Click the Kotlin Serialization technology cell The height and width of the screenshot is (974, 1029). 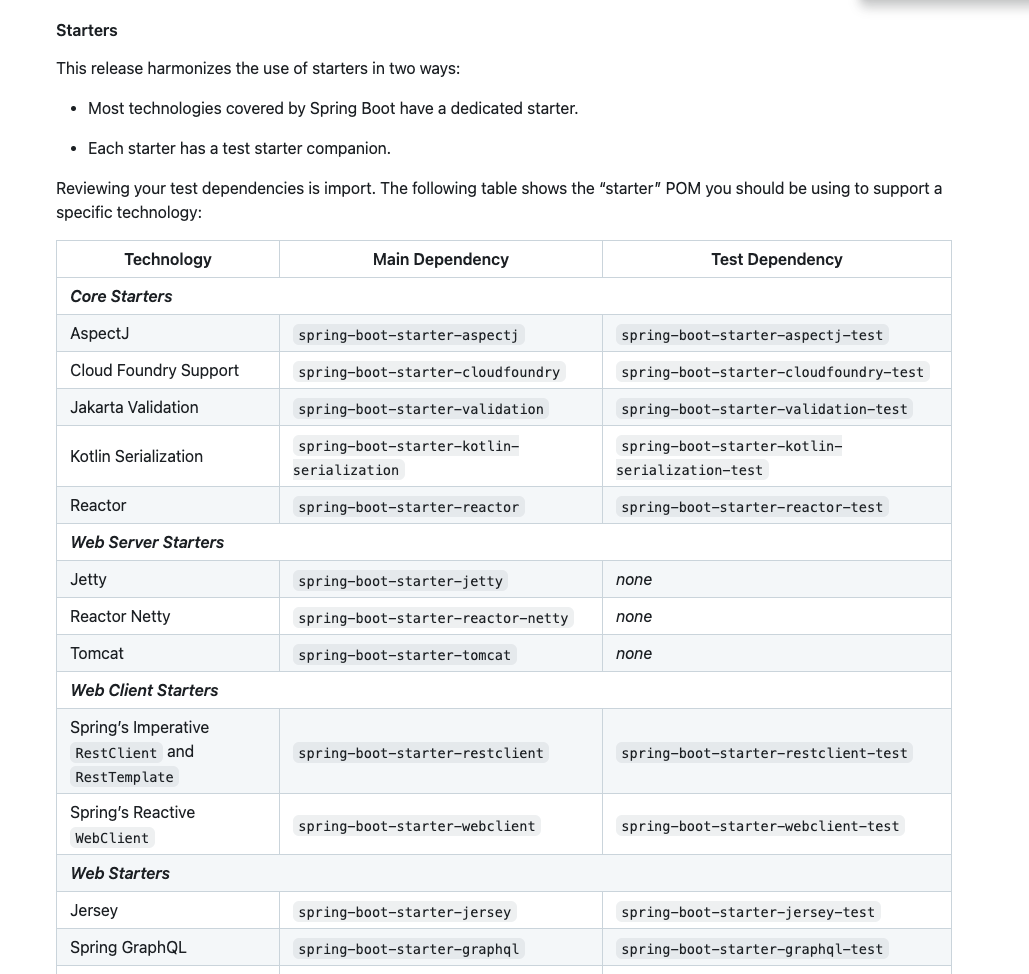(x=136, y=456)
